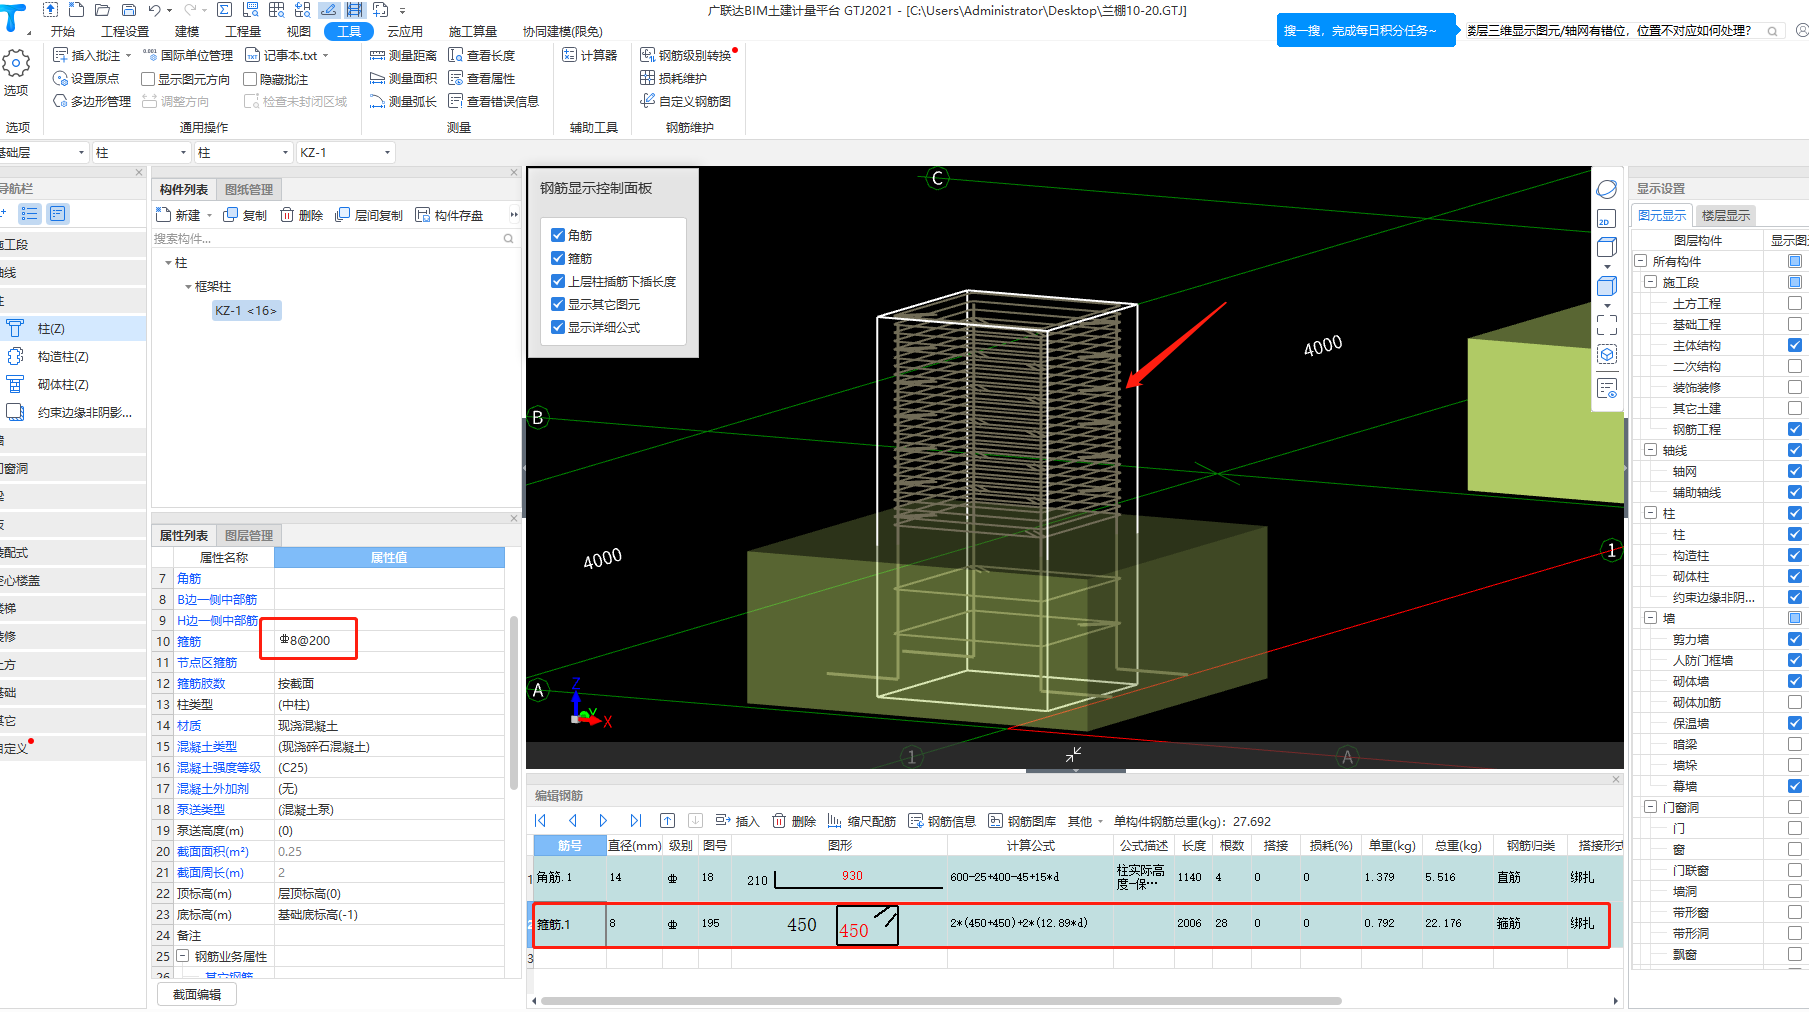Open 记事本.txt notepad tool
The image size is (1809, 1012).
[286, 55]
